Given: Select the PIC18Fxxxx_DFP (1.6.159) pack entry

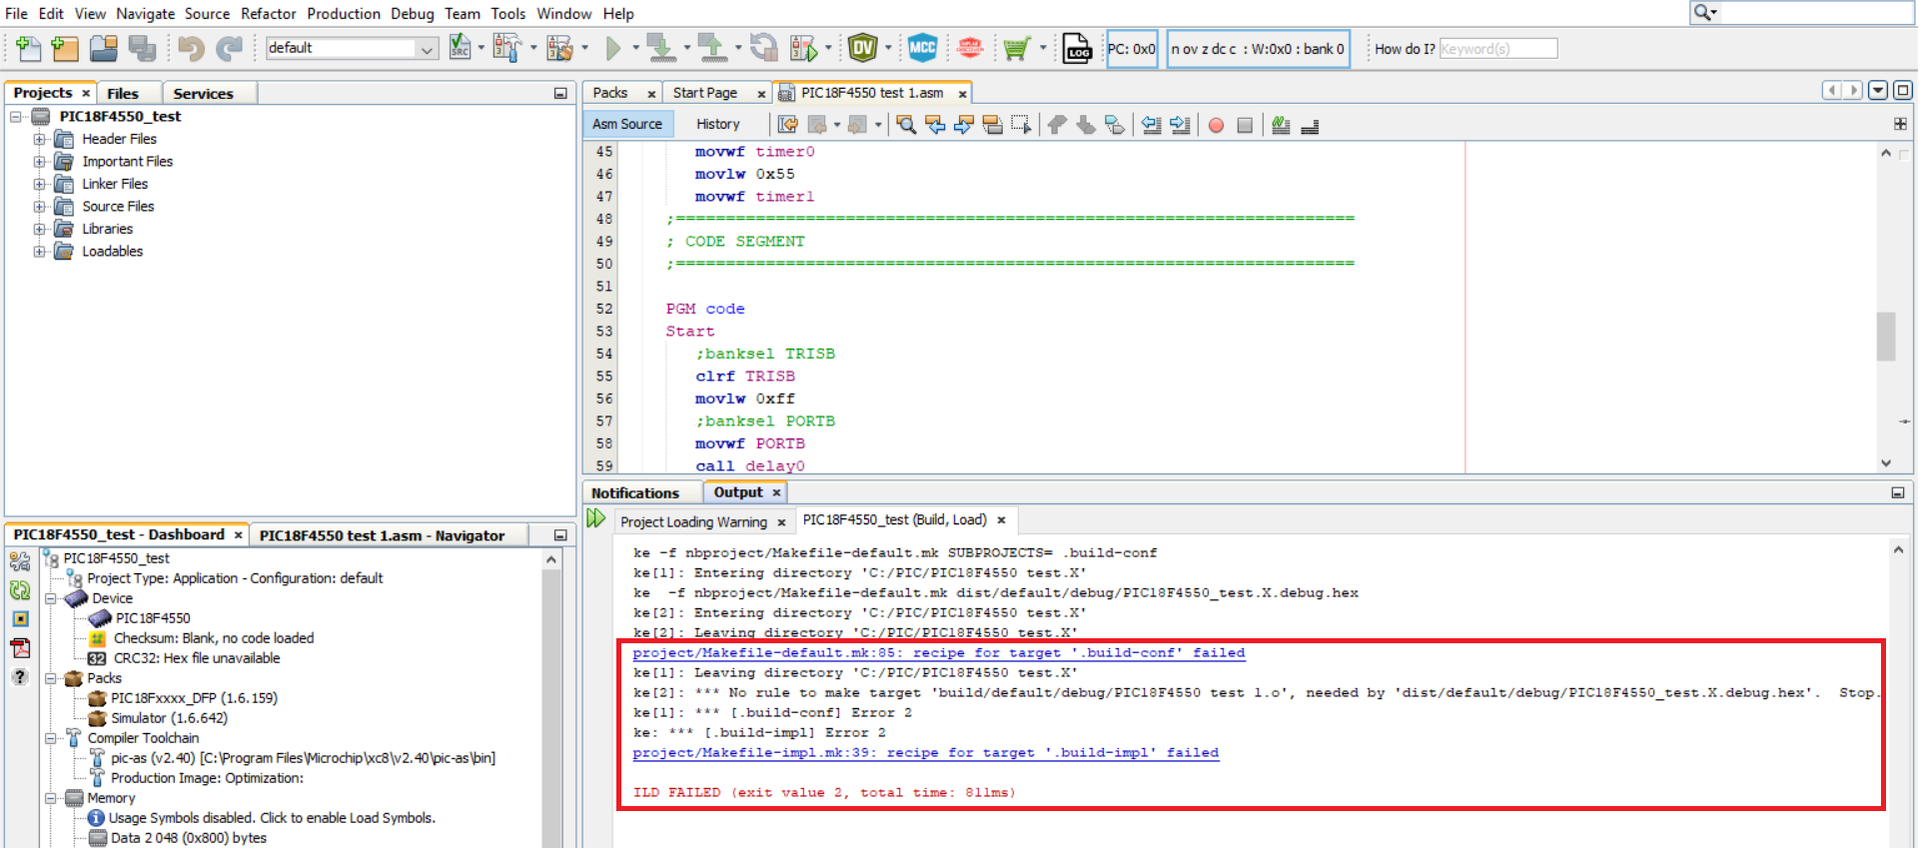Looking at the screenshot, I should [194, 699].
